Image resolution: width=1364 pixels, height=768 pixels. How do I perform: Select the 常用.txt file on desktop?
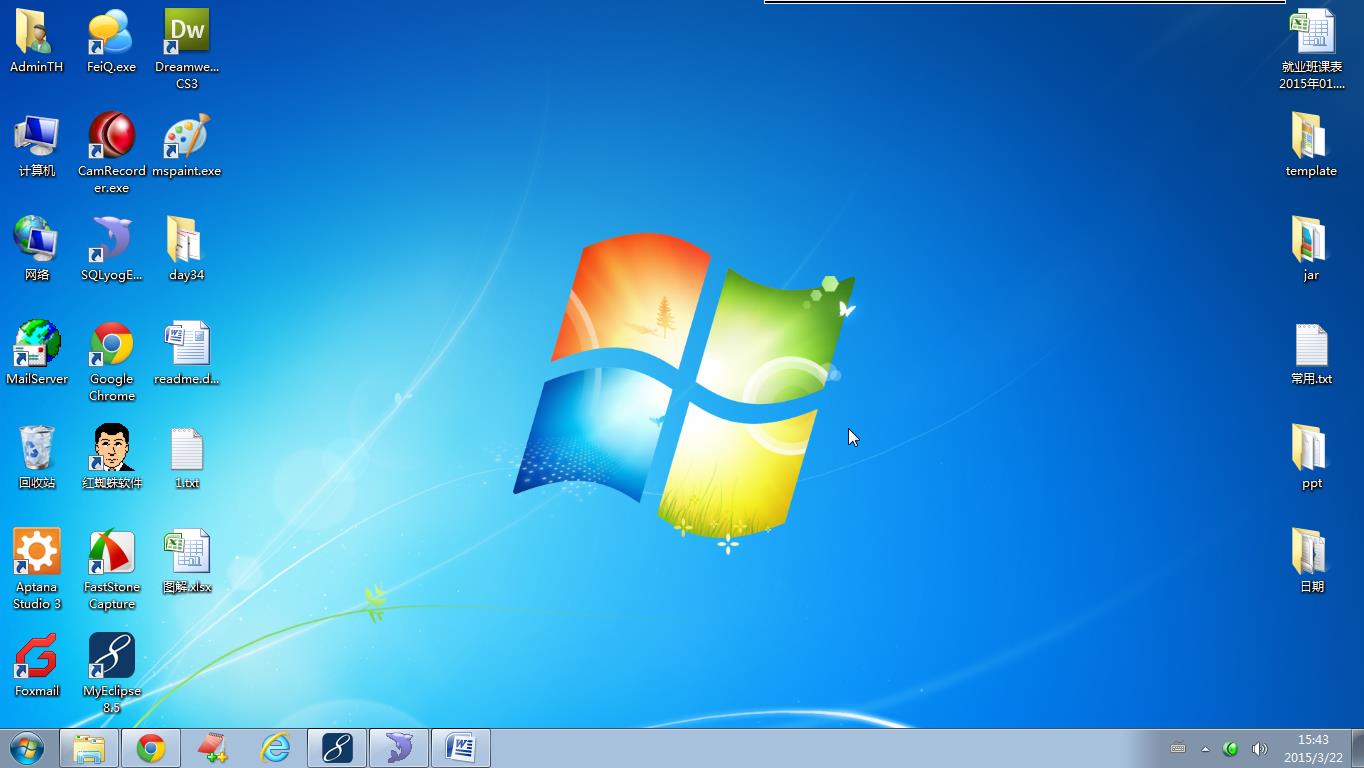pos(1311,345)
